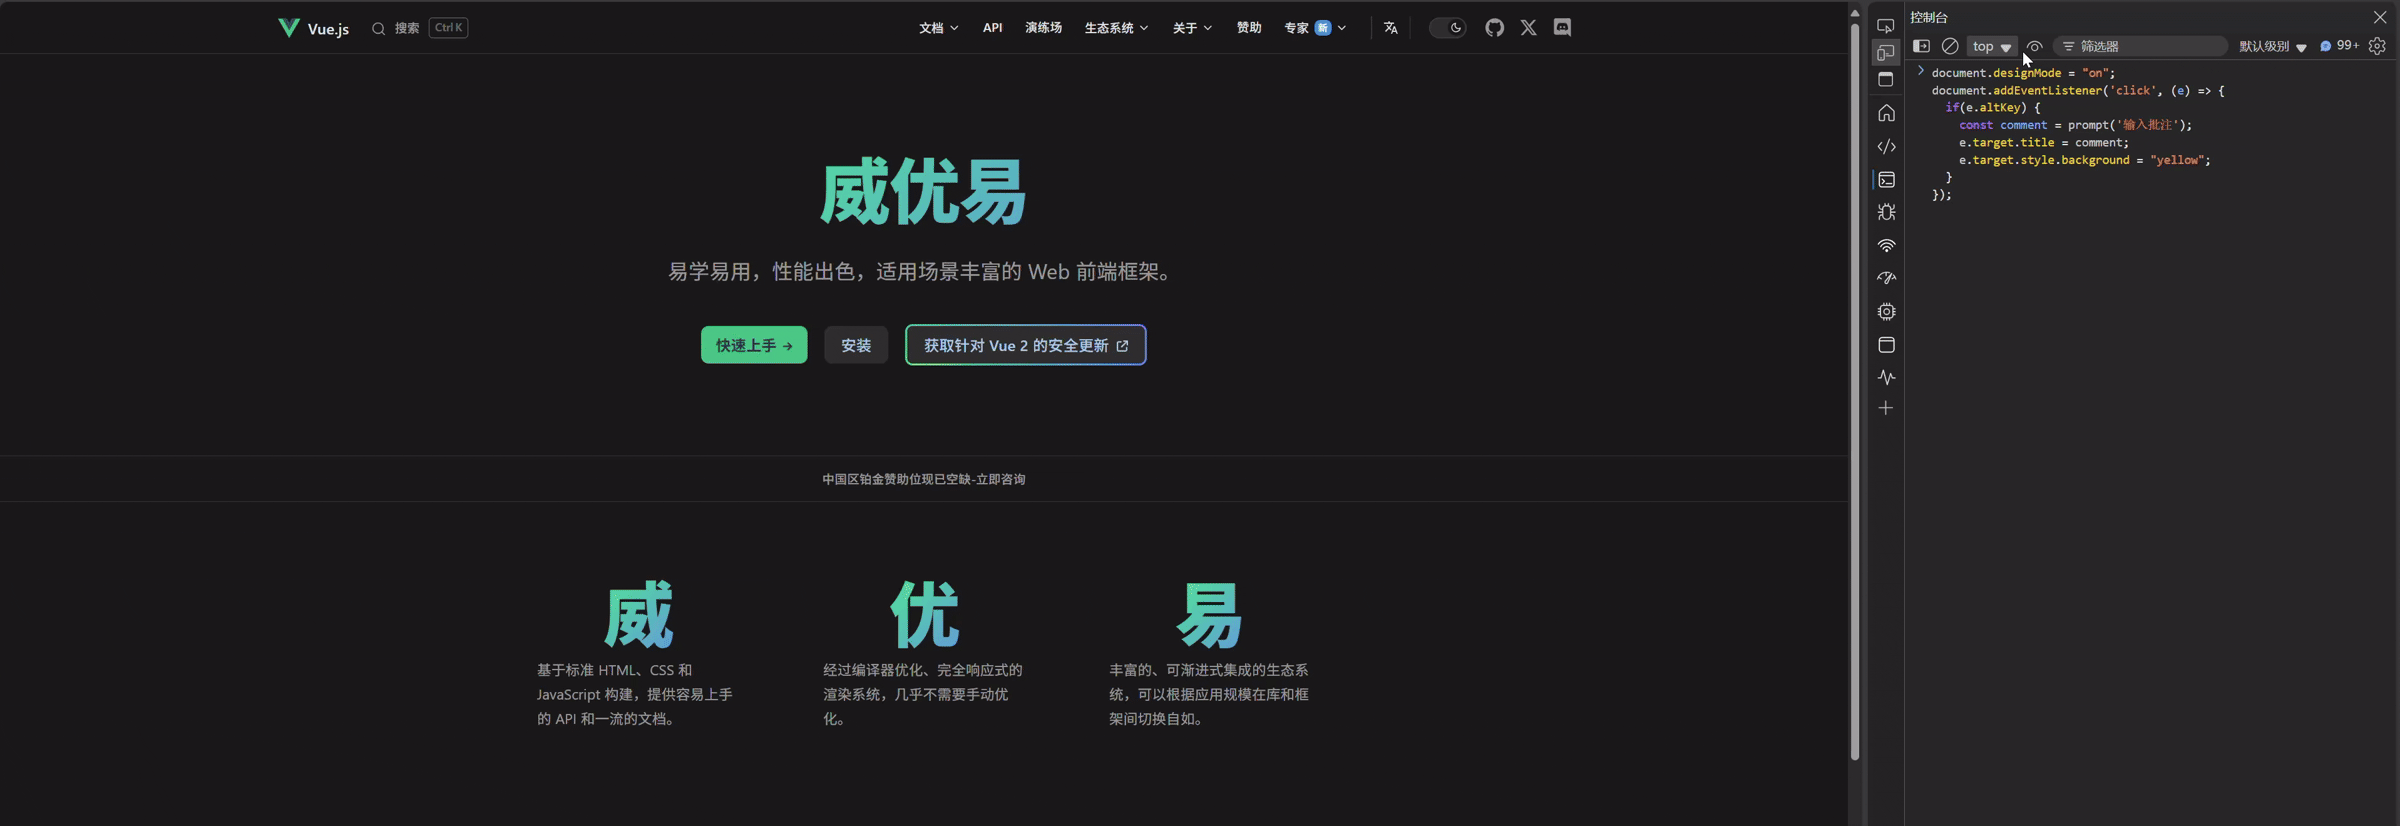The height and width of the screenshot is (826, 2400).
Task: Click the 易 feature heading
Action: [1209, 614]
